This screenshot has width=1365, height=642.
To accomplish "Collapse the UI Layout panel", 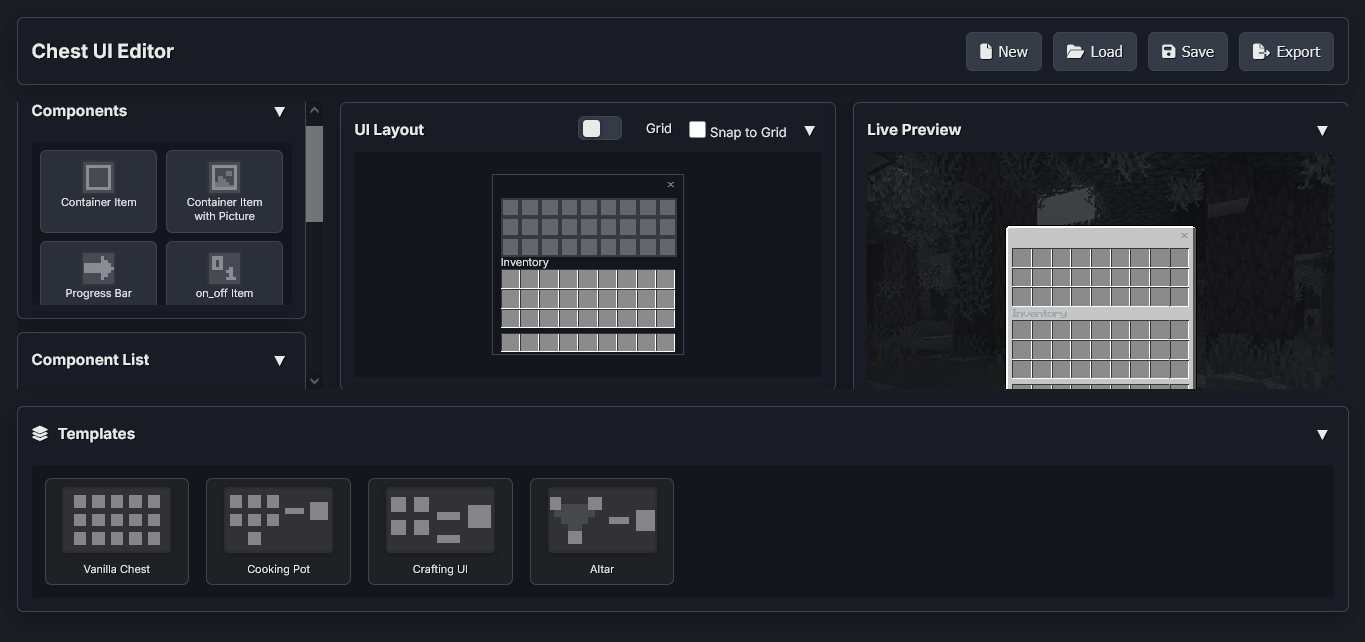I will 810,131.
